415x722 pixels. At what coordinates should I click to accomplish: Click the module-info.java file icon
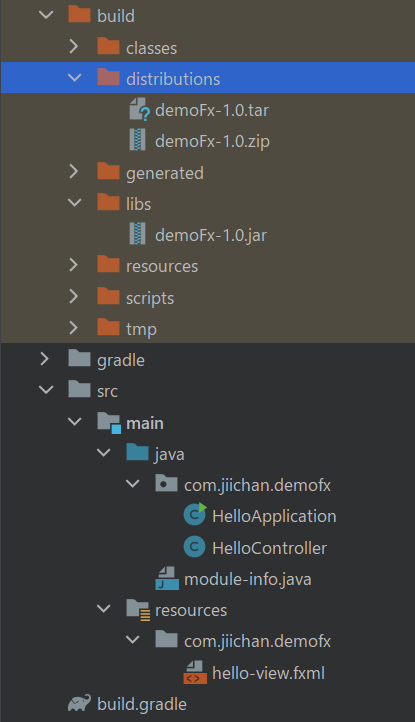[x=167, y=578]
